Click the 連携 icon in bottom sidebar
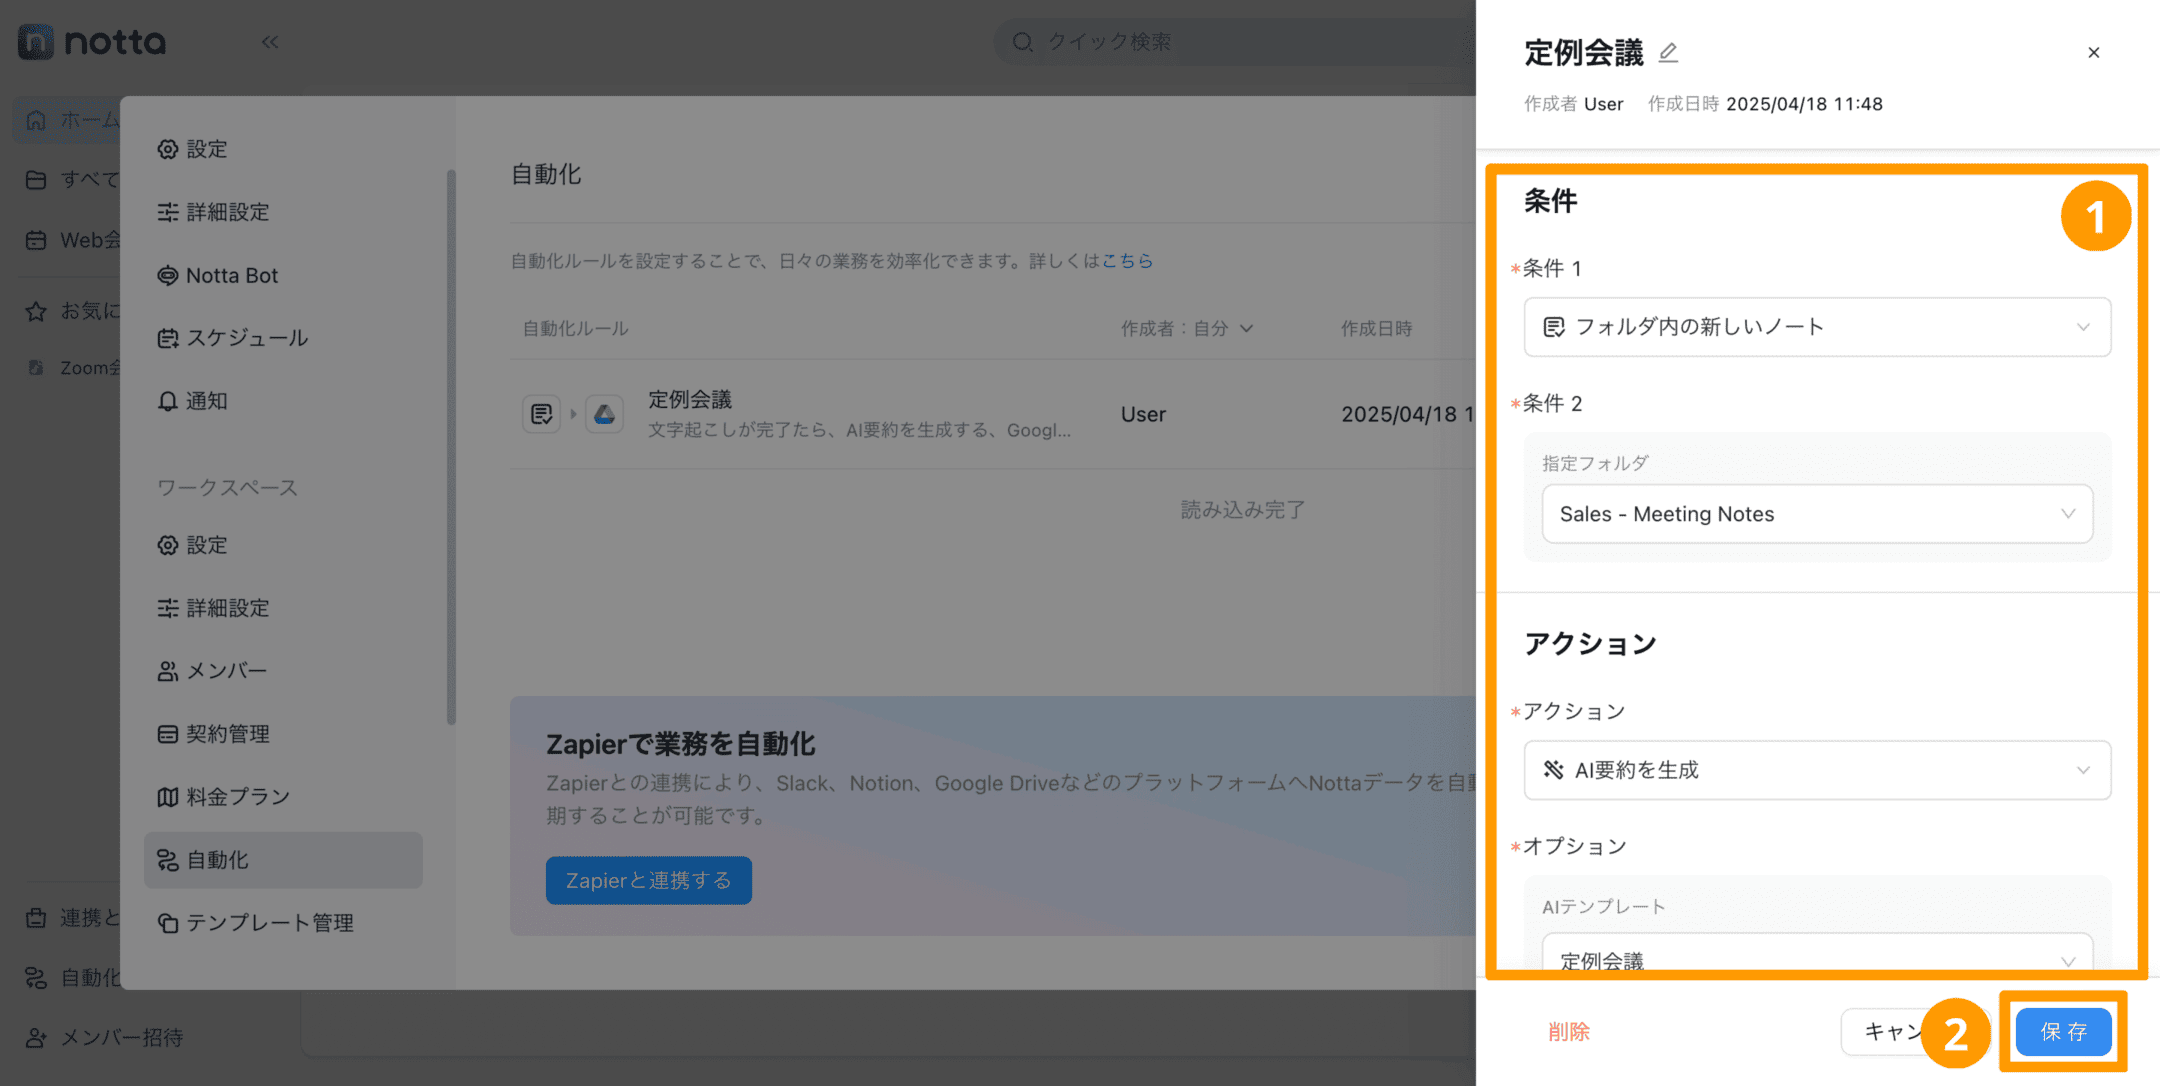The image size is (2160, 1086). [x=36, y=918]
